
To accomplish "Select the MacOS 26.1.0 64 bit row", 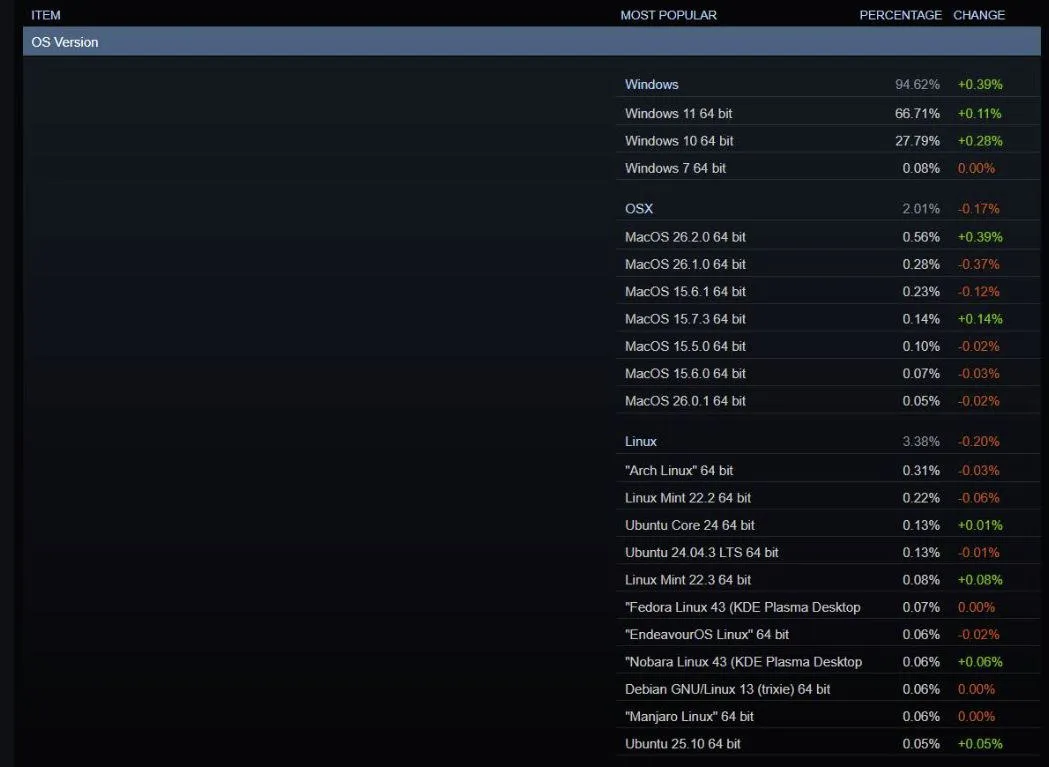I will click(x=828, y=264).
